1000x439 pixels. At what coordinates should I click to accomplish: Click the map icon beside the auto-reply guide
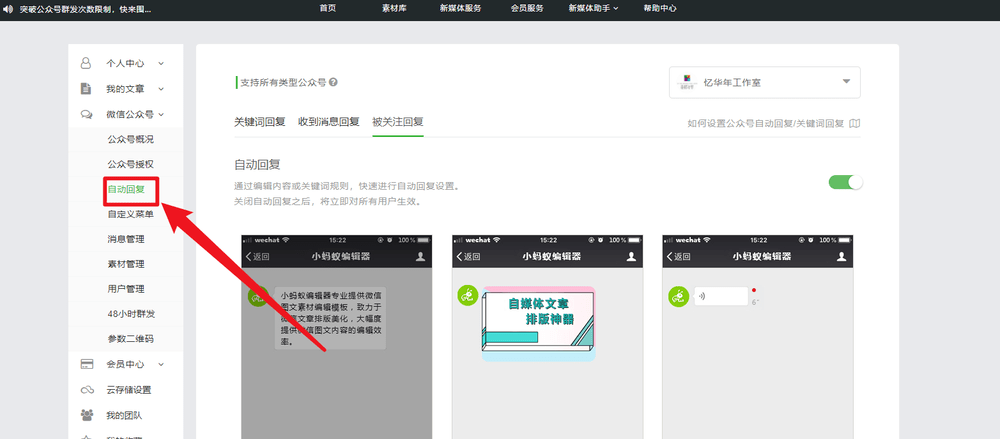click(x=855, y=124)
